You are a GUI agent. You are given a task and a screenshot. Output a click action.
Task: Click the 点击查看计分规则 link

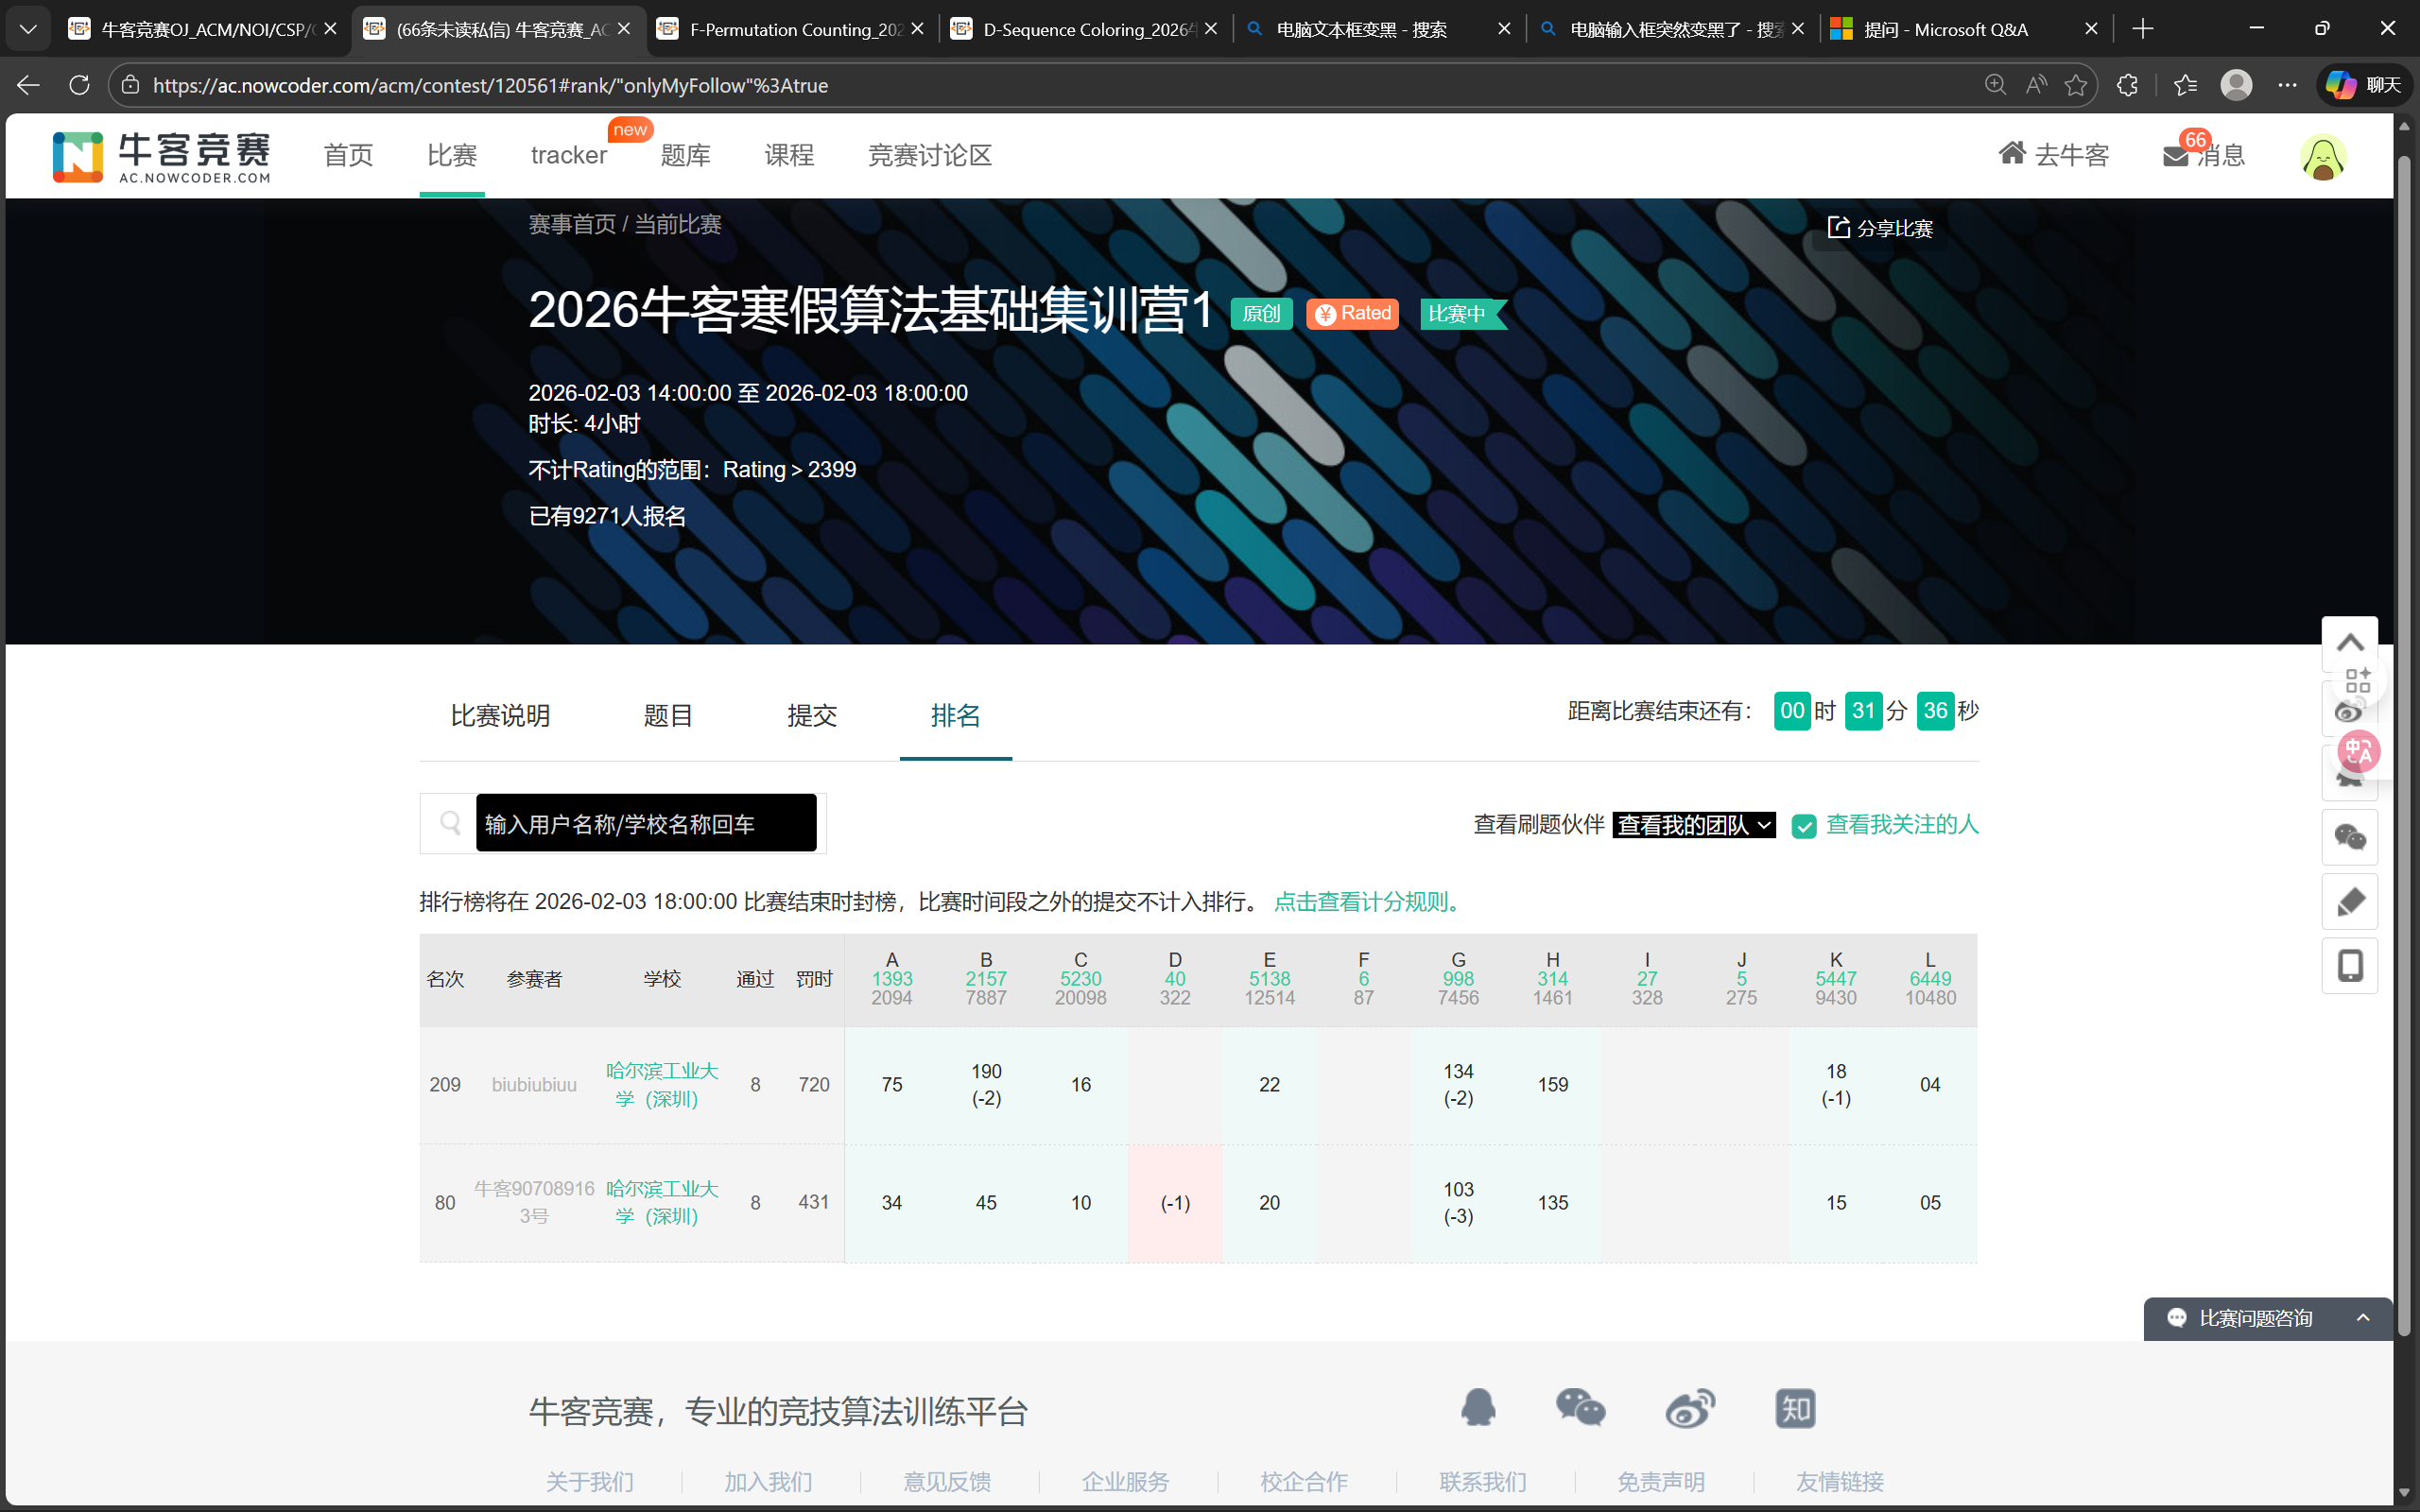[1366, 901]
